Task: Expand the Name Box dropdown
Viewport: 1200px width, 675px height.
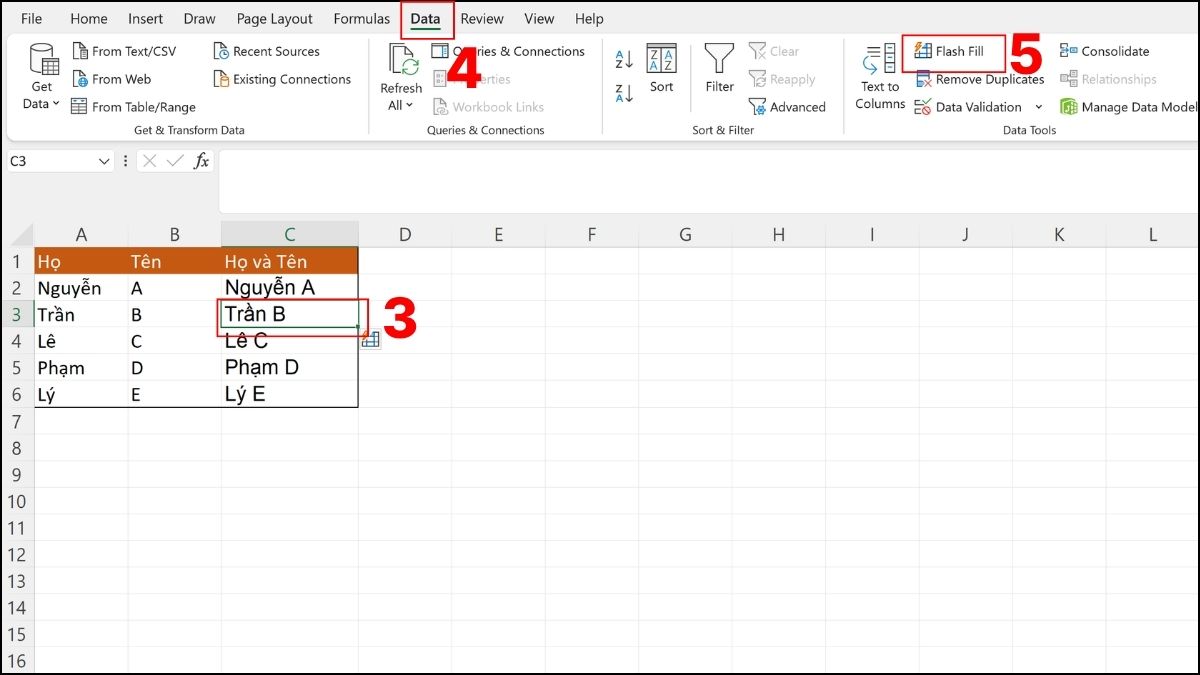Action: [105, 161]
